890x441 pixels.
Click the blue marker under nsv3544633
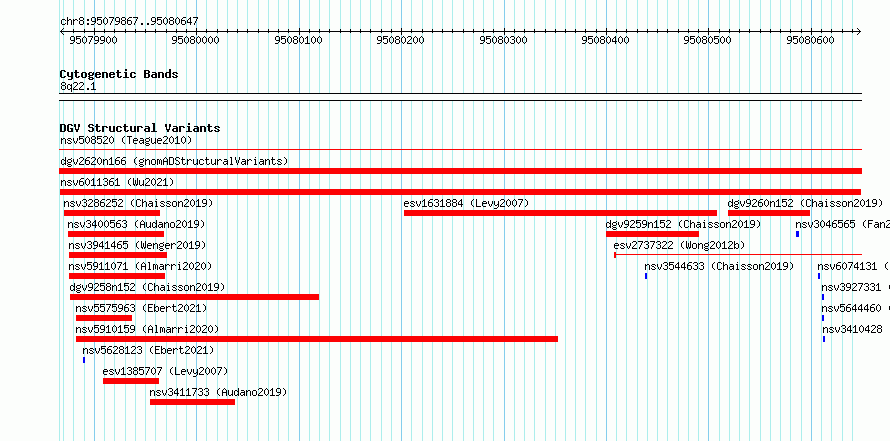646,276
